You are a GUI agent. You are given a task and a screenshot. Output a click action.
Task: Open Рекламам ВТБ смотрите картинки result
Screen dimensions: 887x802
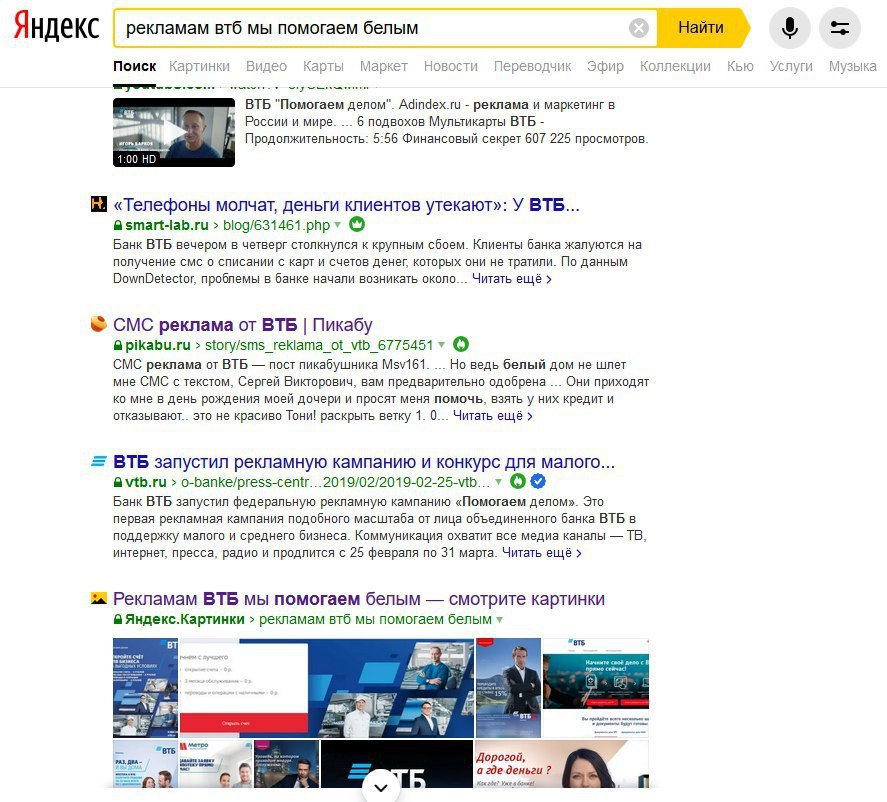pyautogui.click(x=359, y=598)
